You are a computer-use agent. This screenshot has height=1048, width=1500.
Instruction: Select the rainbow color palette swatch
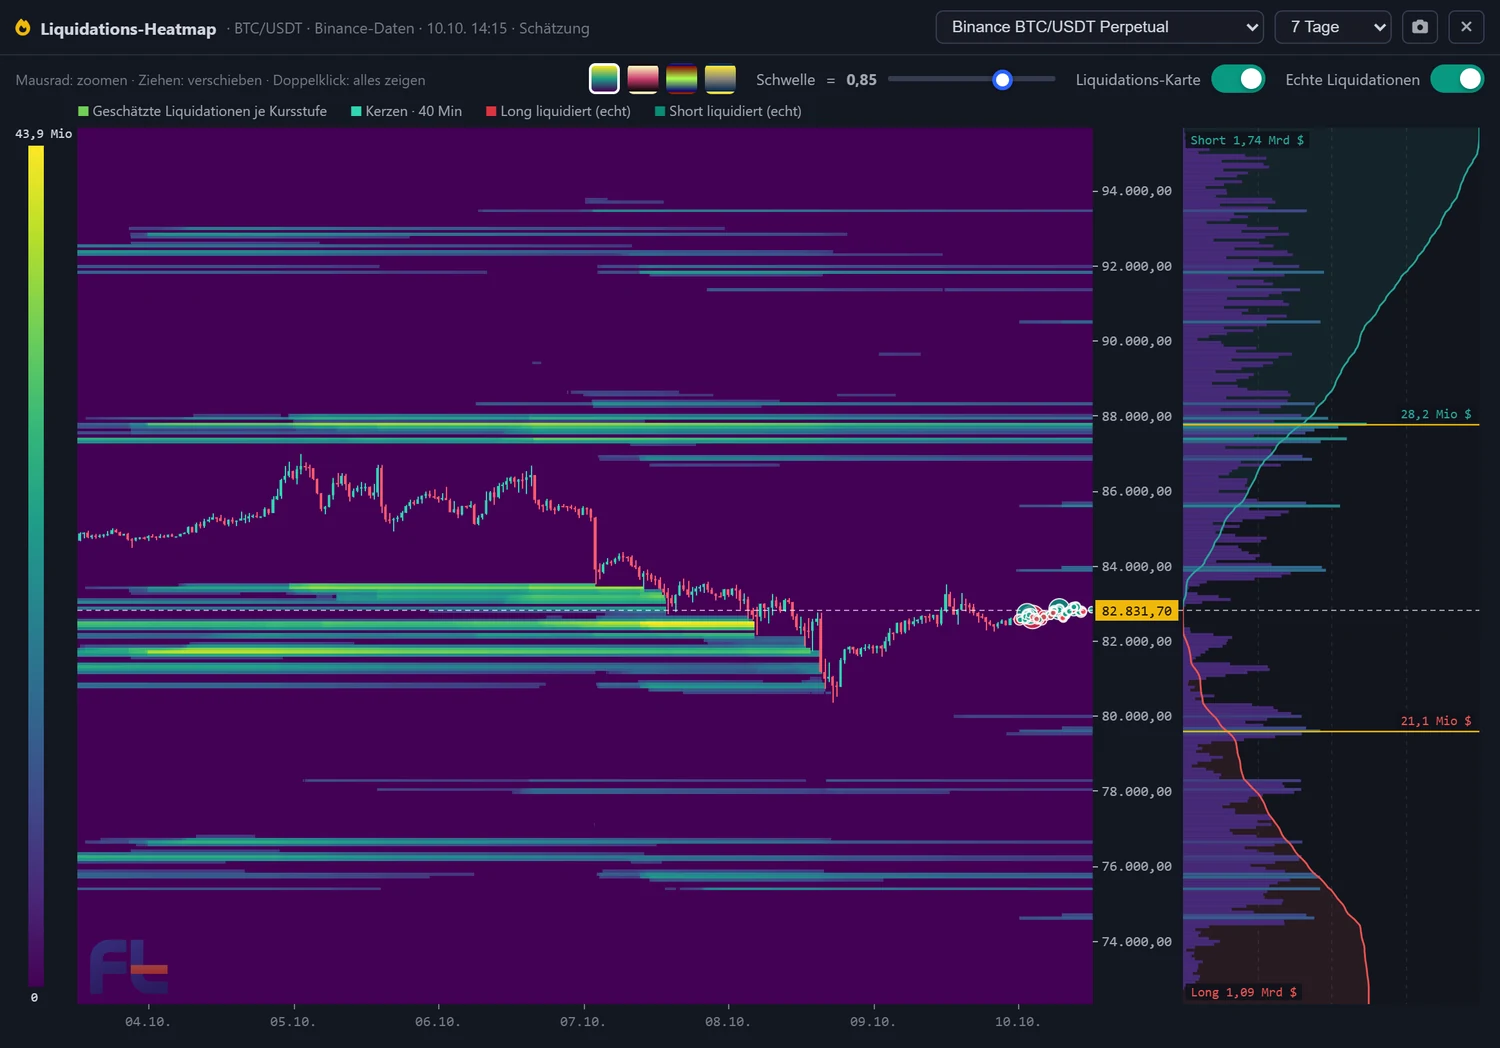tap(681, 78)
